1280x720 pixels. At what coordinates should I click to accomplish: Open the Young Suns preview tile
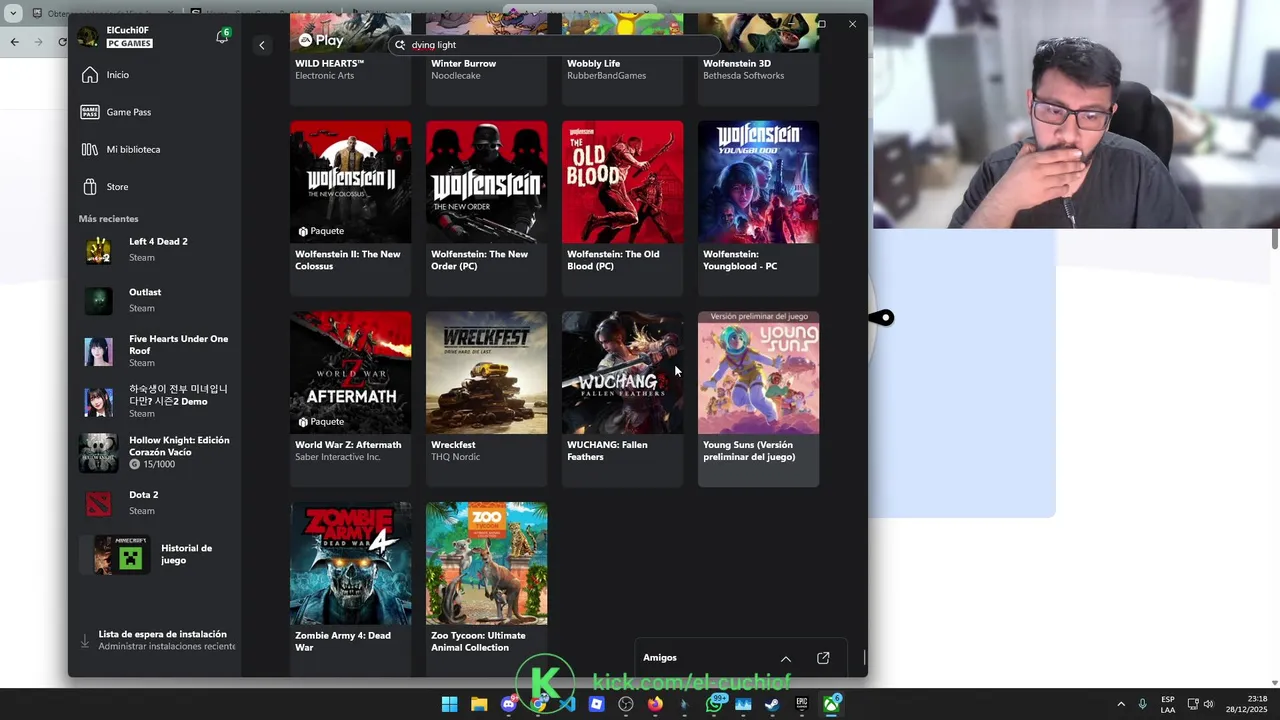[758, 399]
